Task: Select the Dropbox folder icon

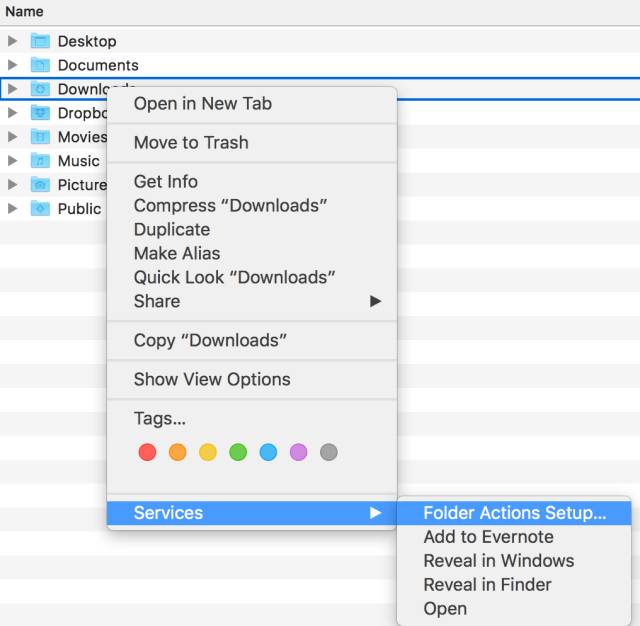Action: coord(40,113)
